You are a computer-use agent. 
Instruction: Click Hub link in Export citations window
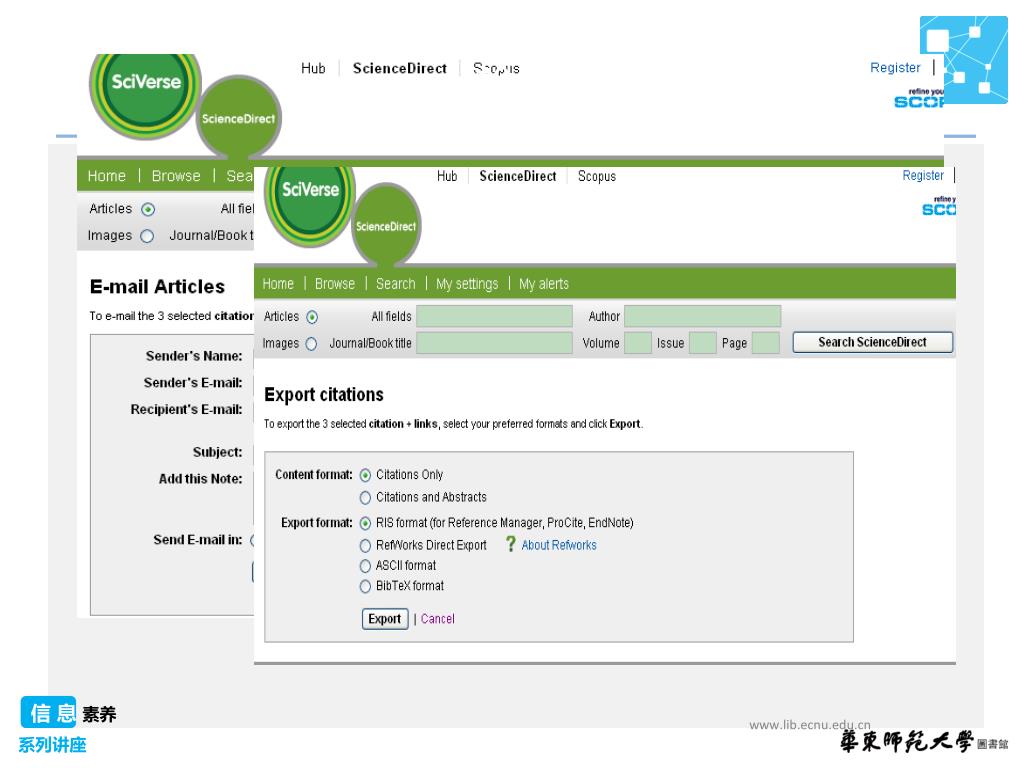pos(447,176)
